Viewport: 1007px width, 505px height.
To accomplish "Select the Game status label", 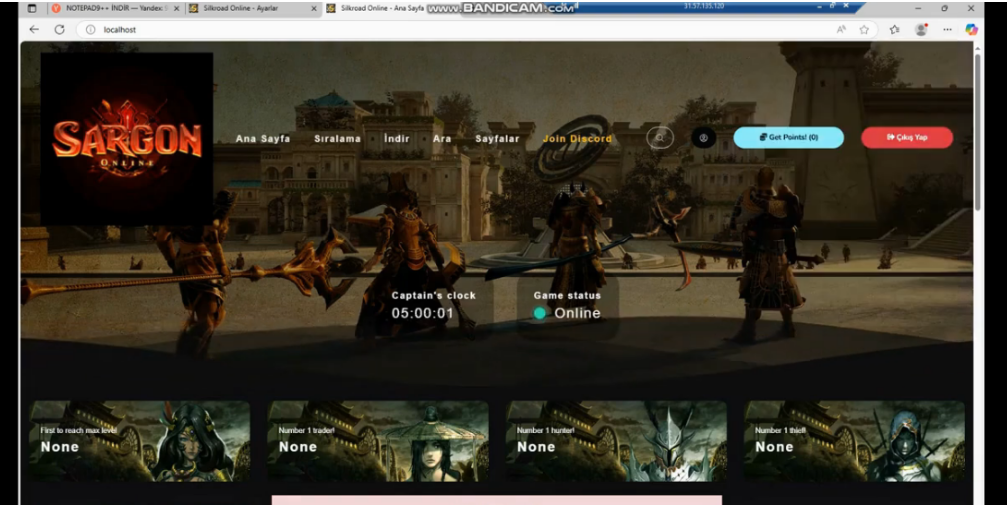I will coord(567,296).
